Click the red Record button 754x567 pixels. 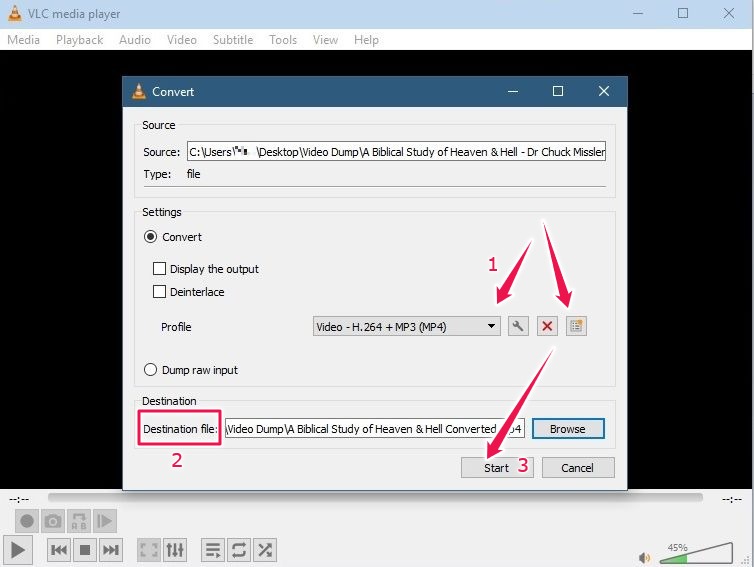click(27, 521)
